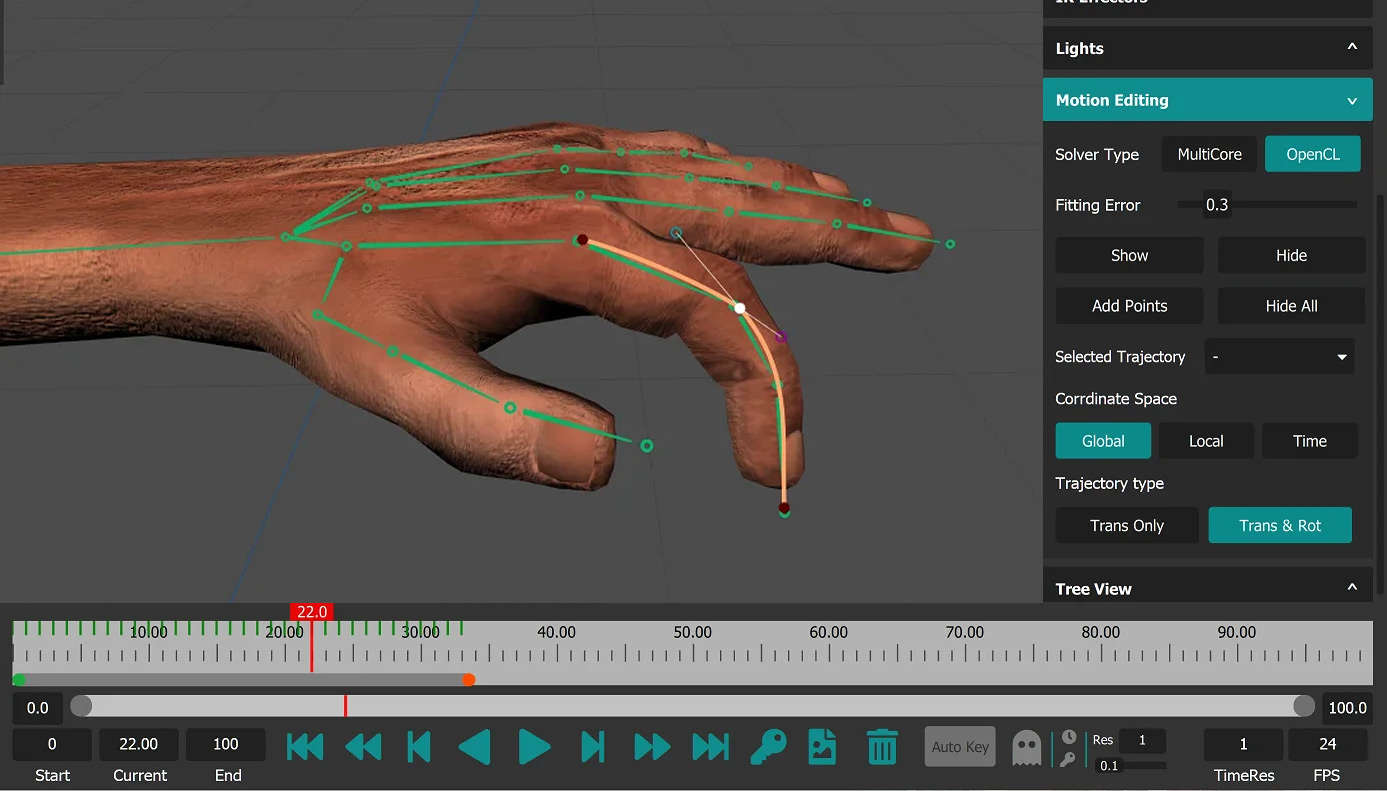
Task: Click the rewind double-arrow button
Action: [363, 747]
